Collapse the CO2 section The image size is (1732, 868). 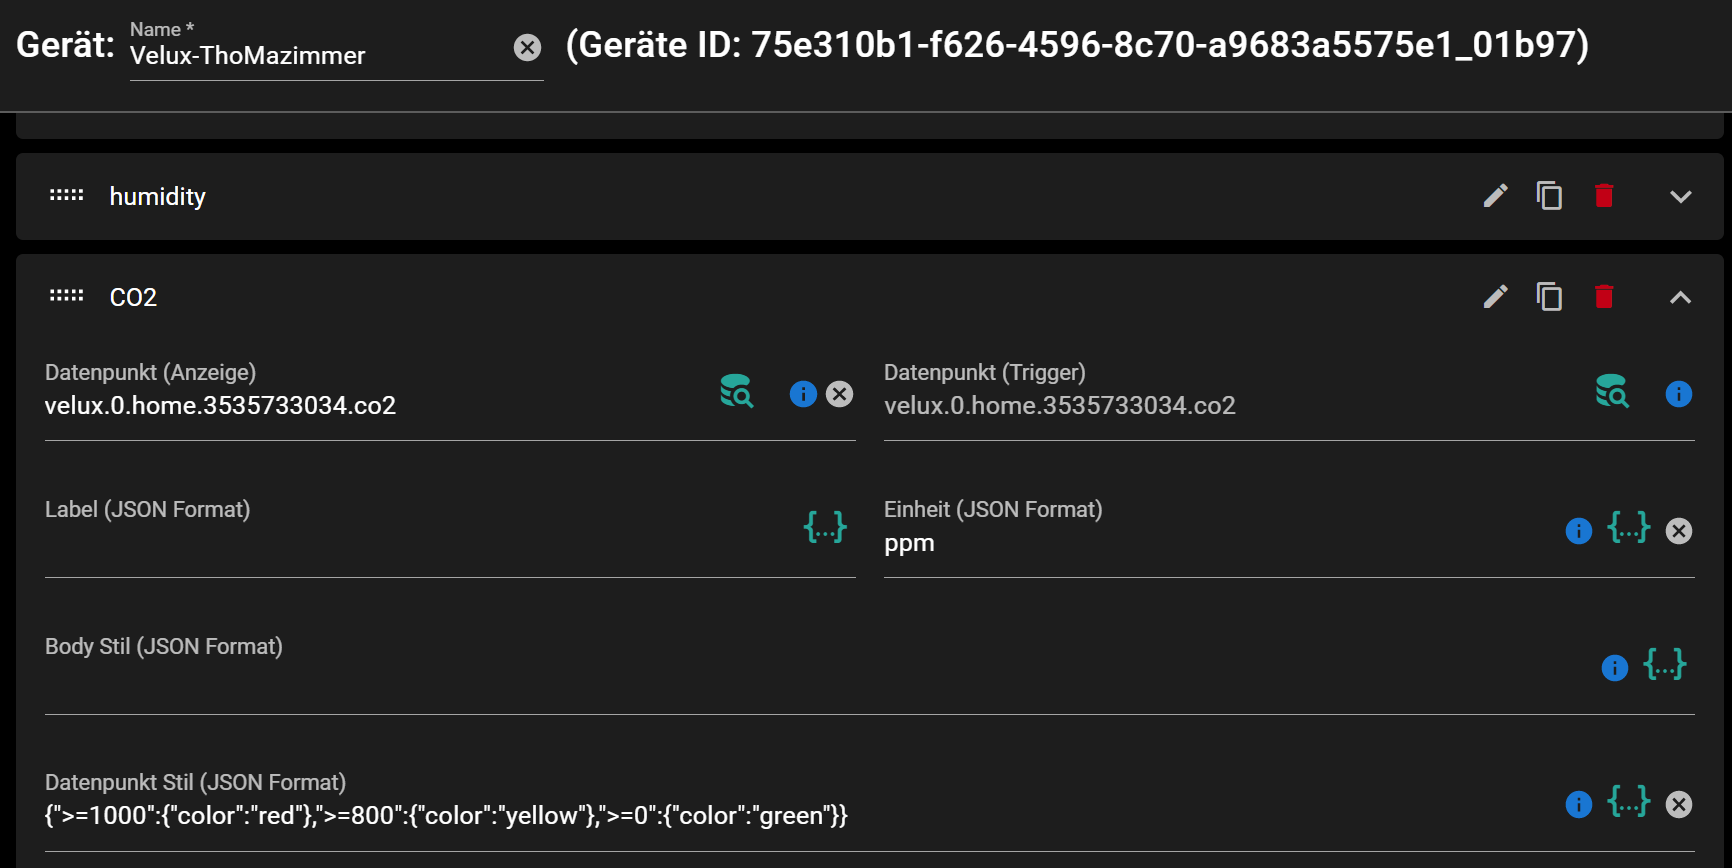click(x=1681, y=297)
